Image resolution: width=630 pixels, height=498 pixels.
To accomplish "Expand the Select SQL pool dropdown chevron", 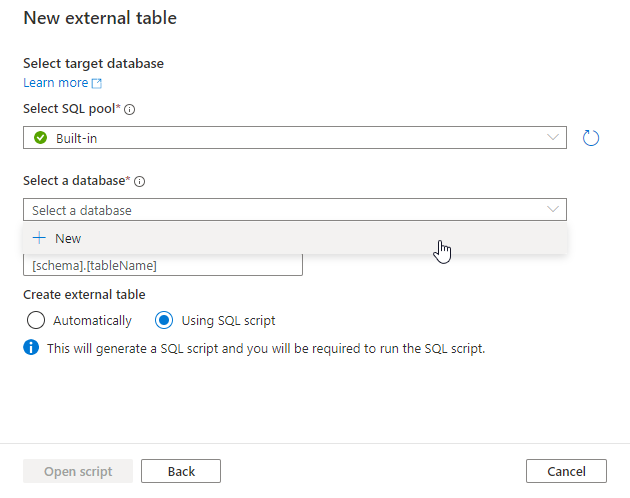I will point(553,137).
